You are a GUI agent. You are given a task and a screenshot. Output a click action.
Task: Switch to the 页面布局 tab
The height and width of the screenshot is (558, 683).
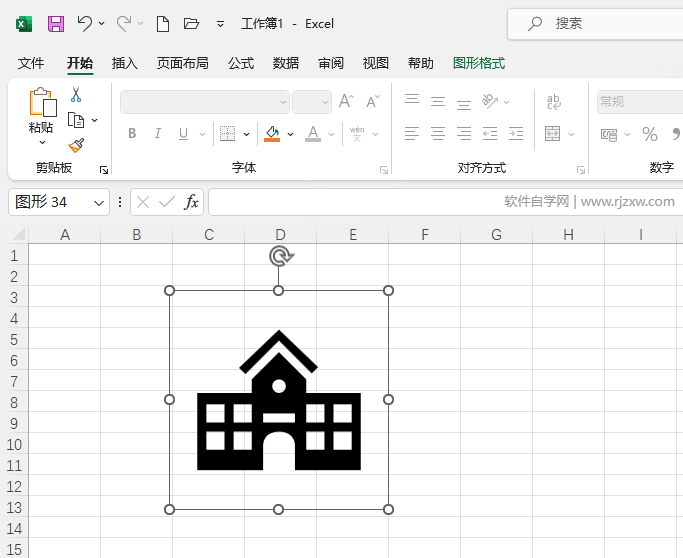tap(183, 64)
